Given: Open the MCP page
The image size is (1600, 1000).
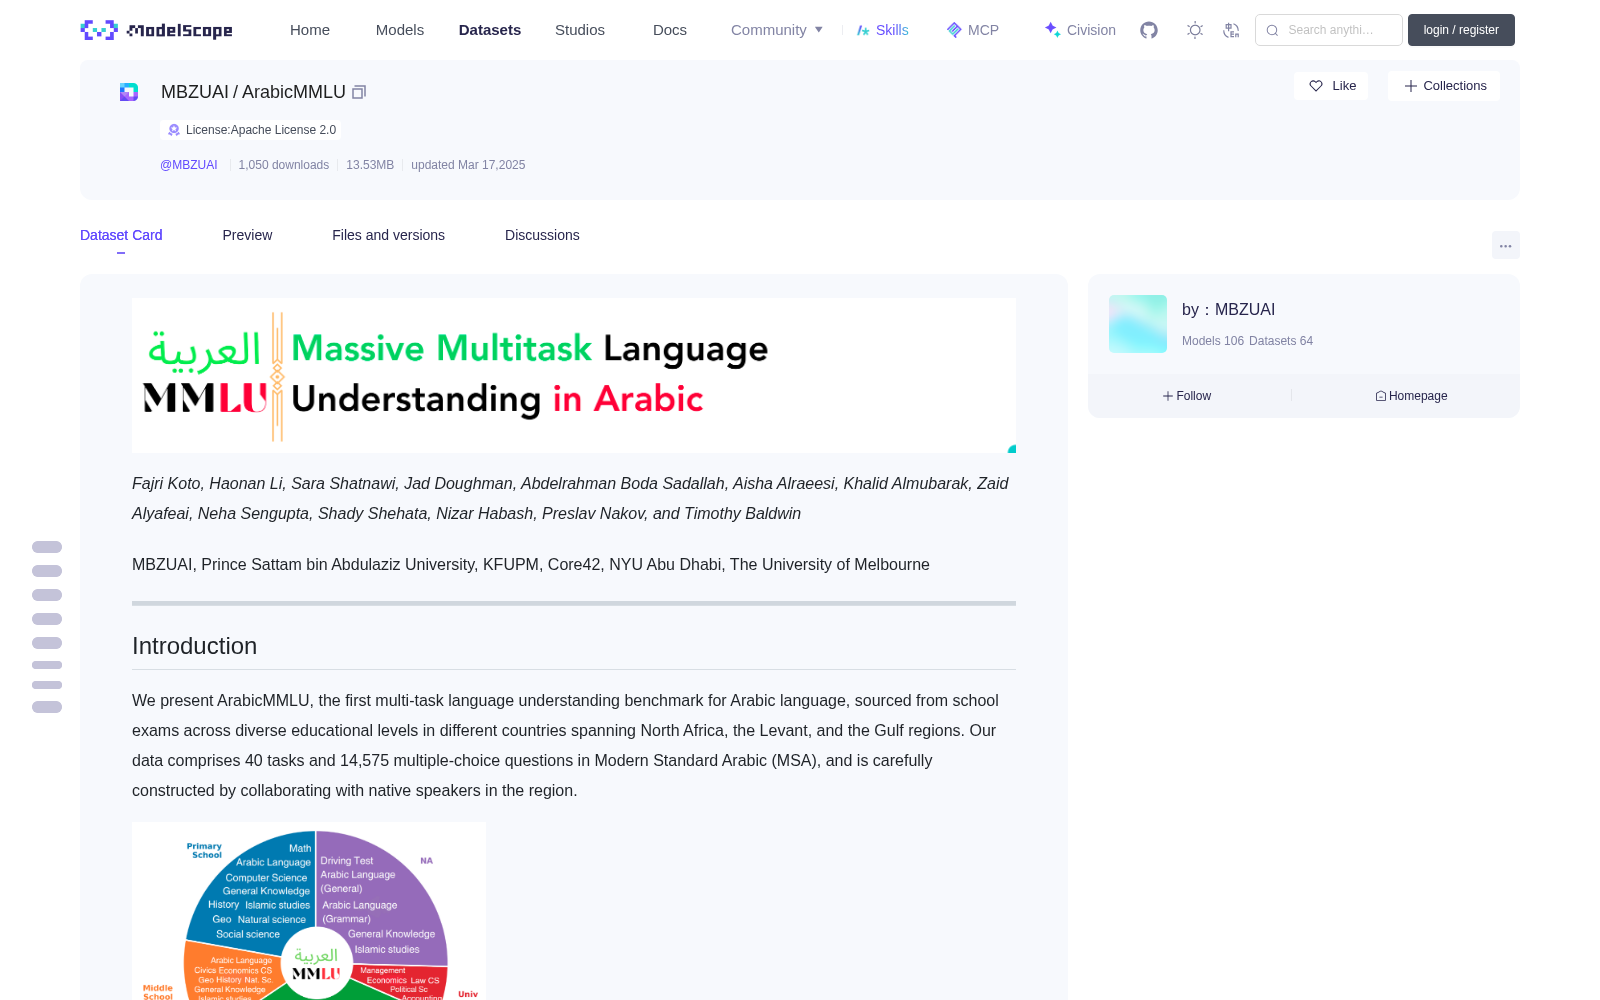Looking at the screenshot, I should tap(973, 30).
